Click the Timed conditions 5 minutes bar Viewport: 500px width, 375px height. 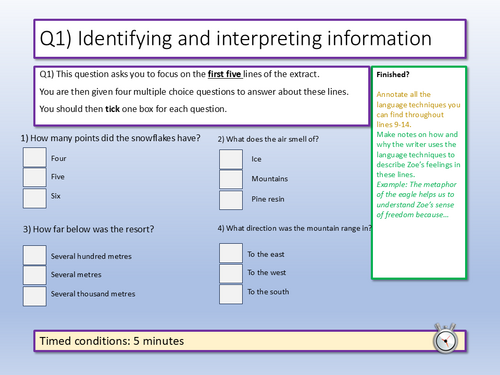(x=250, y=341)
